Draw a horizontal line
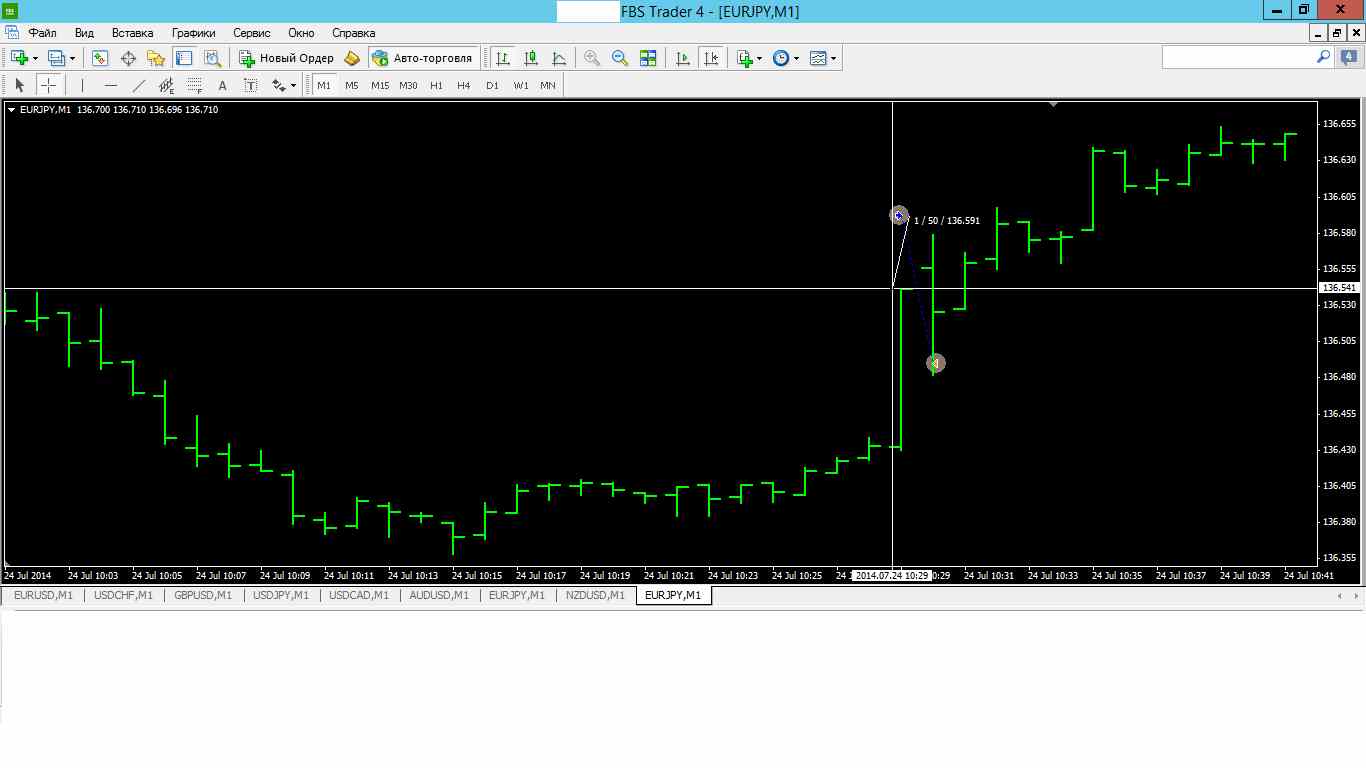Screen dimensions: 1366x768 (x=110, y=85)
